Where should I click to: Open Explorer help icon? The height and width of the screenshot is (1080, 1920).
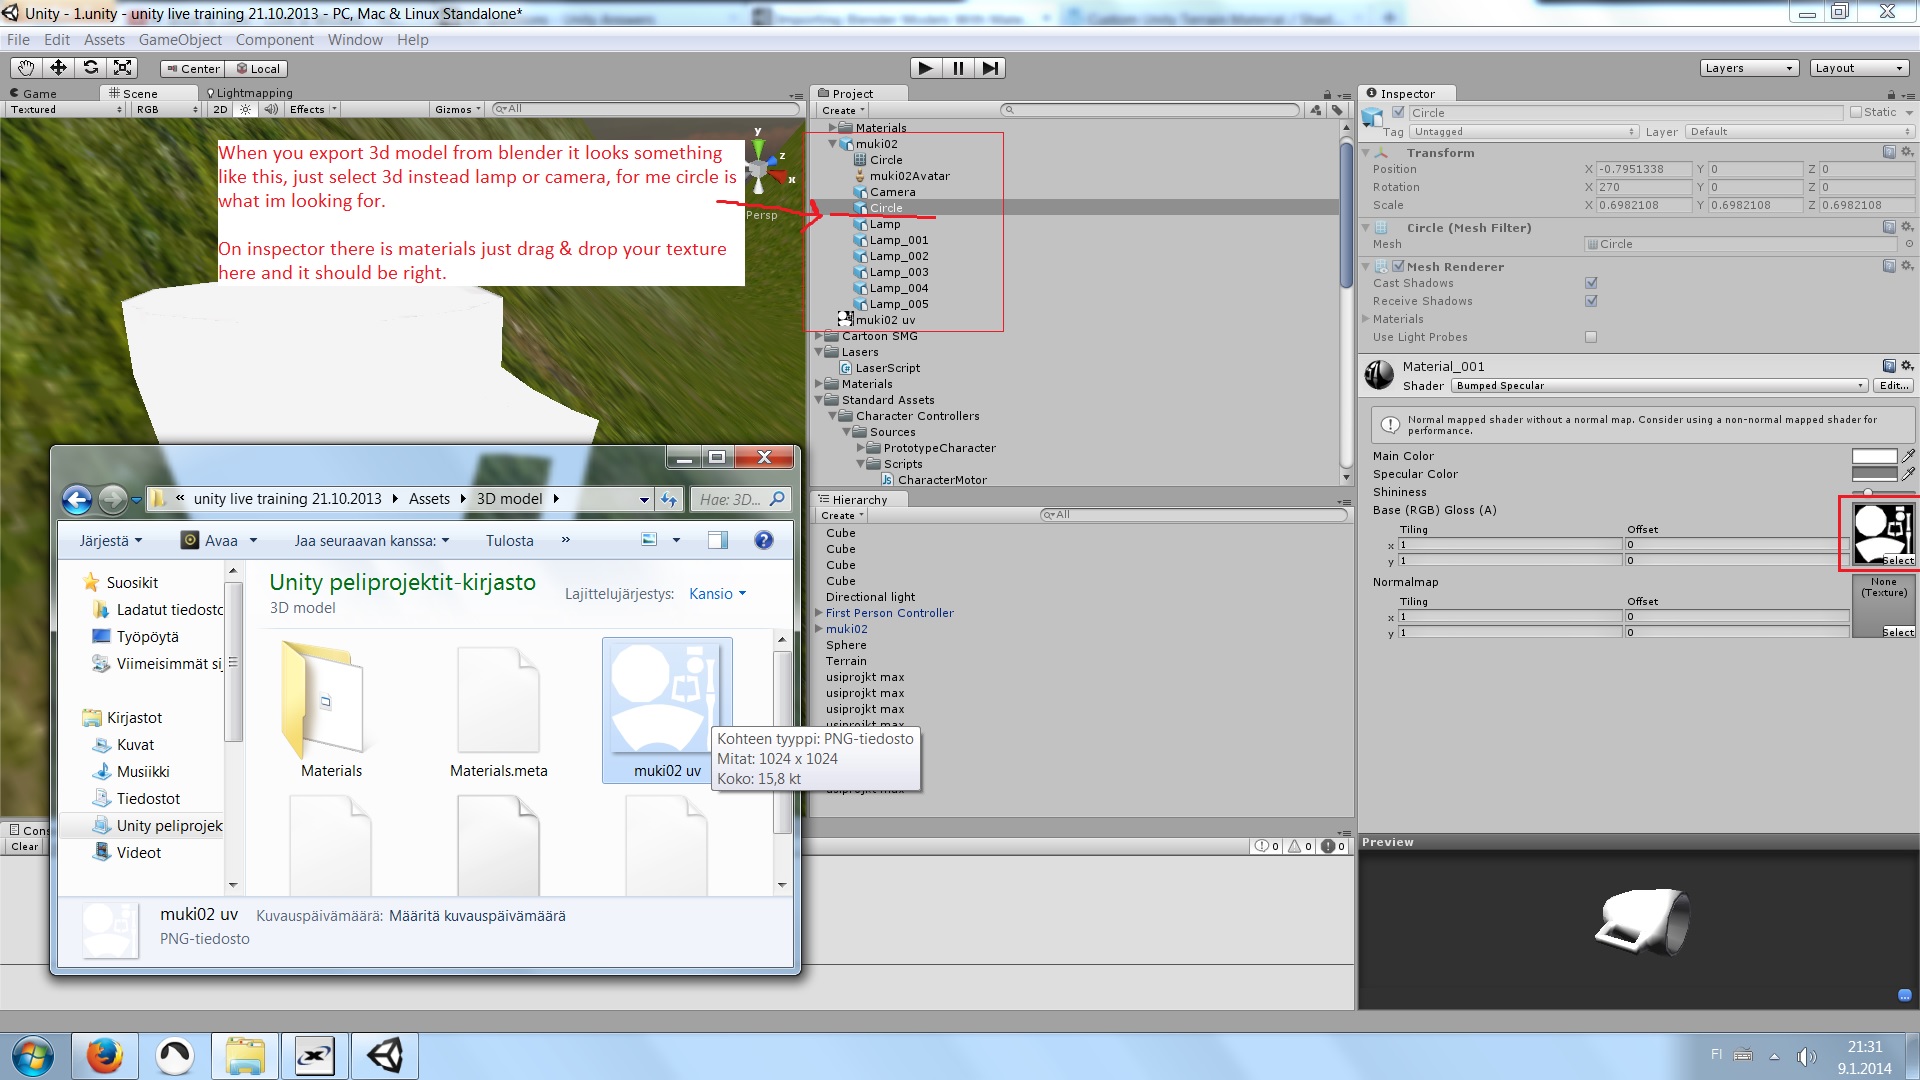tap(763, 540)
